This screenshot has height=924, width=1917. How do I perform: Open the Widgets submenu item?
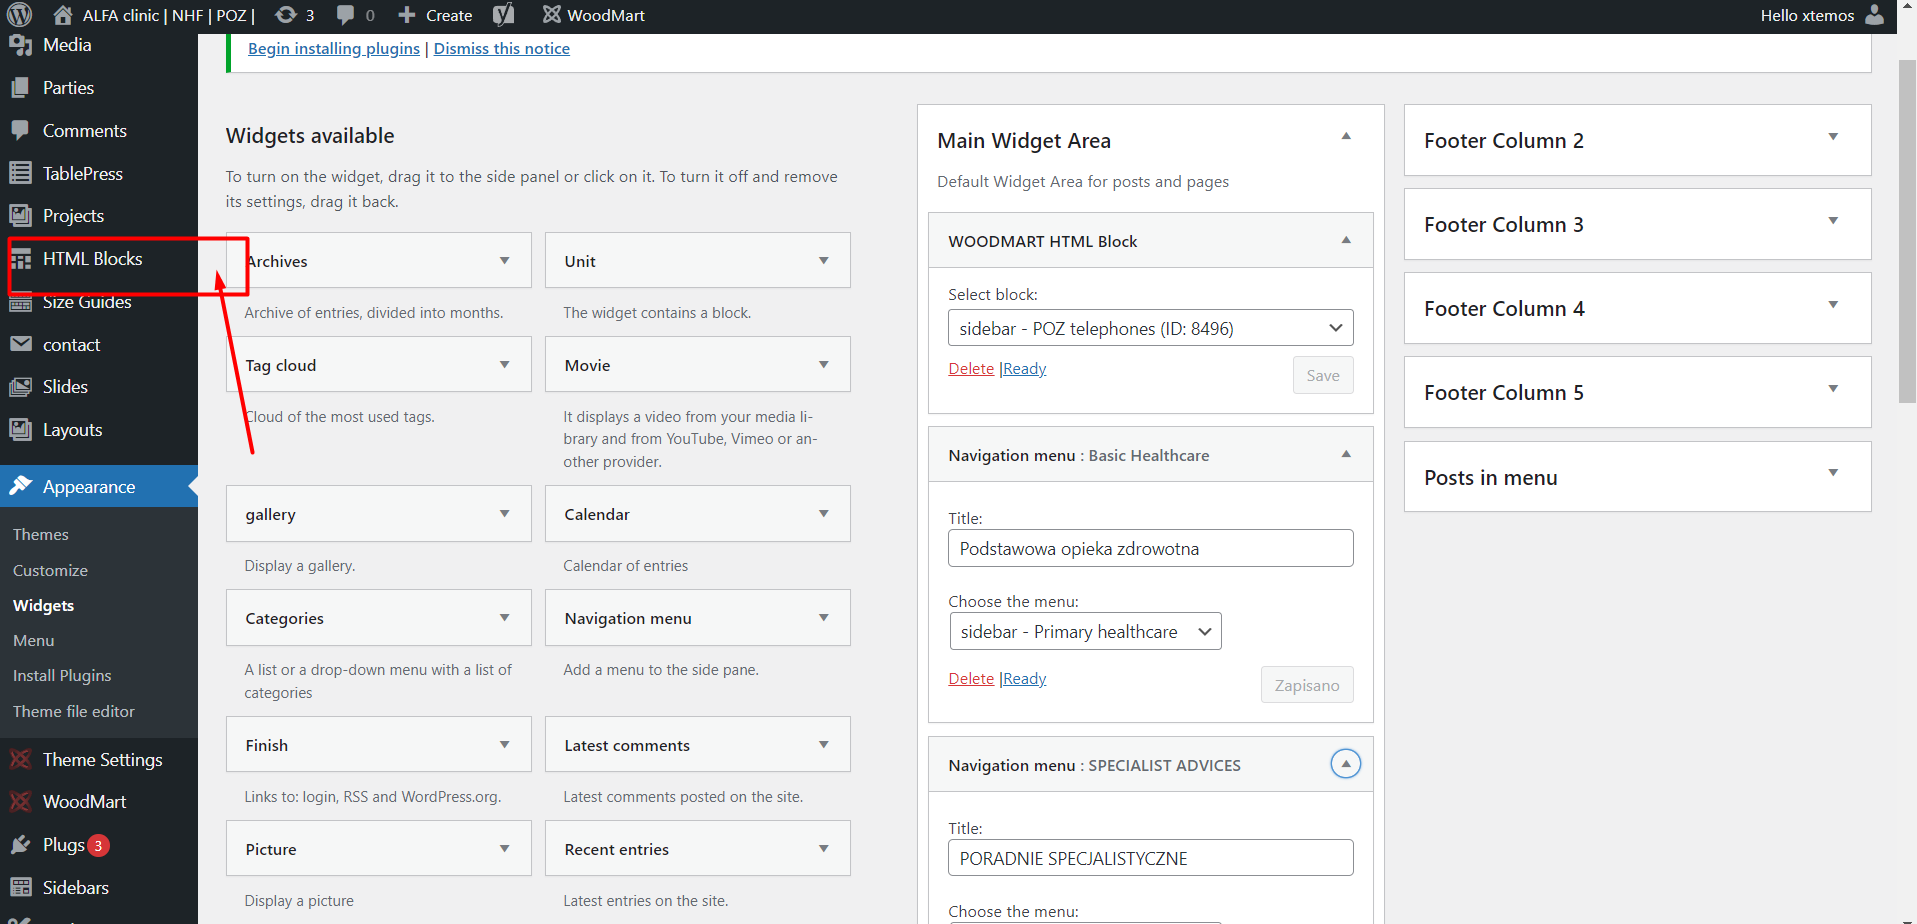43,606
